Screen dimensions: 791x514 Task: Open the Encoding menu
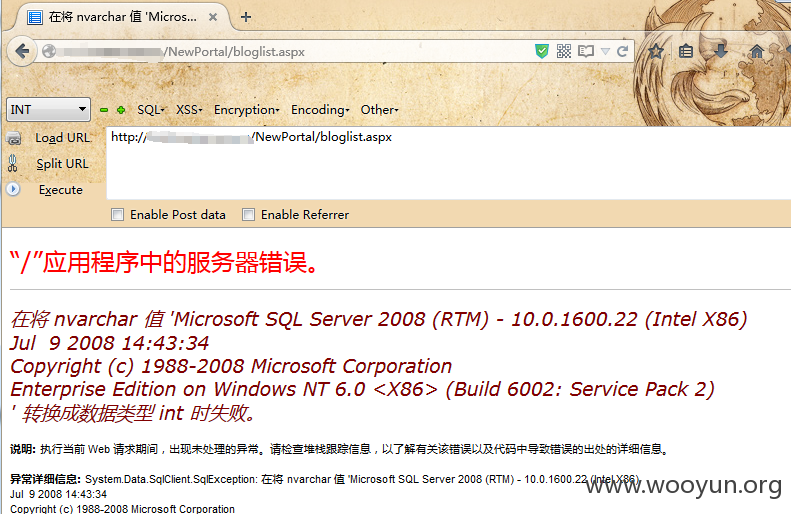click(x=320, y=110)
